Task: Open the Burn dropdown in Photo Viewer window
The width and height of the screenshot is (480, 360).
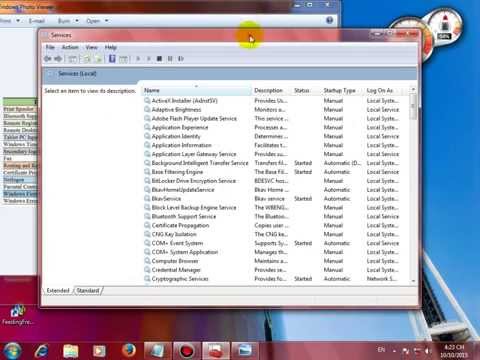Action: pos(68,21)
